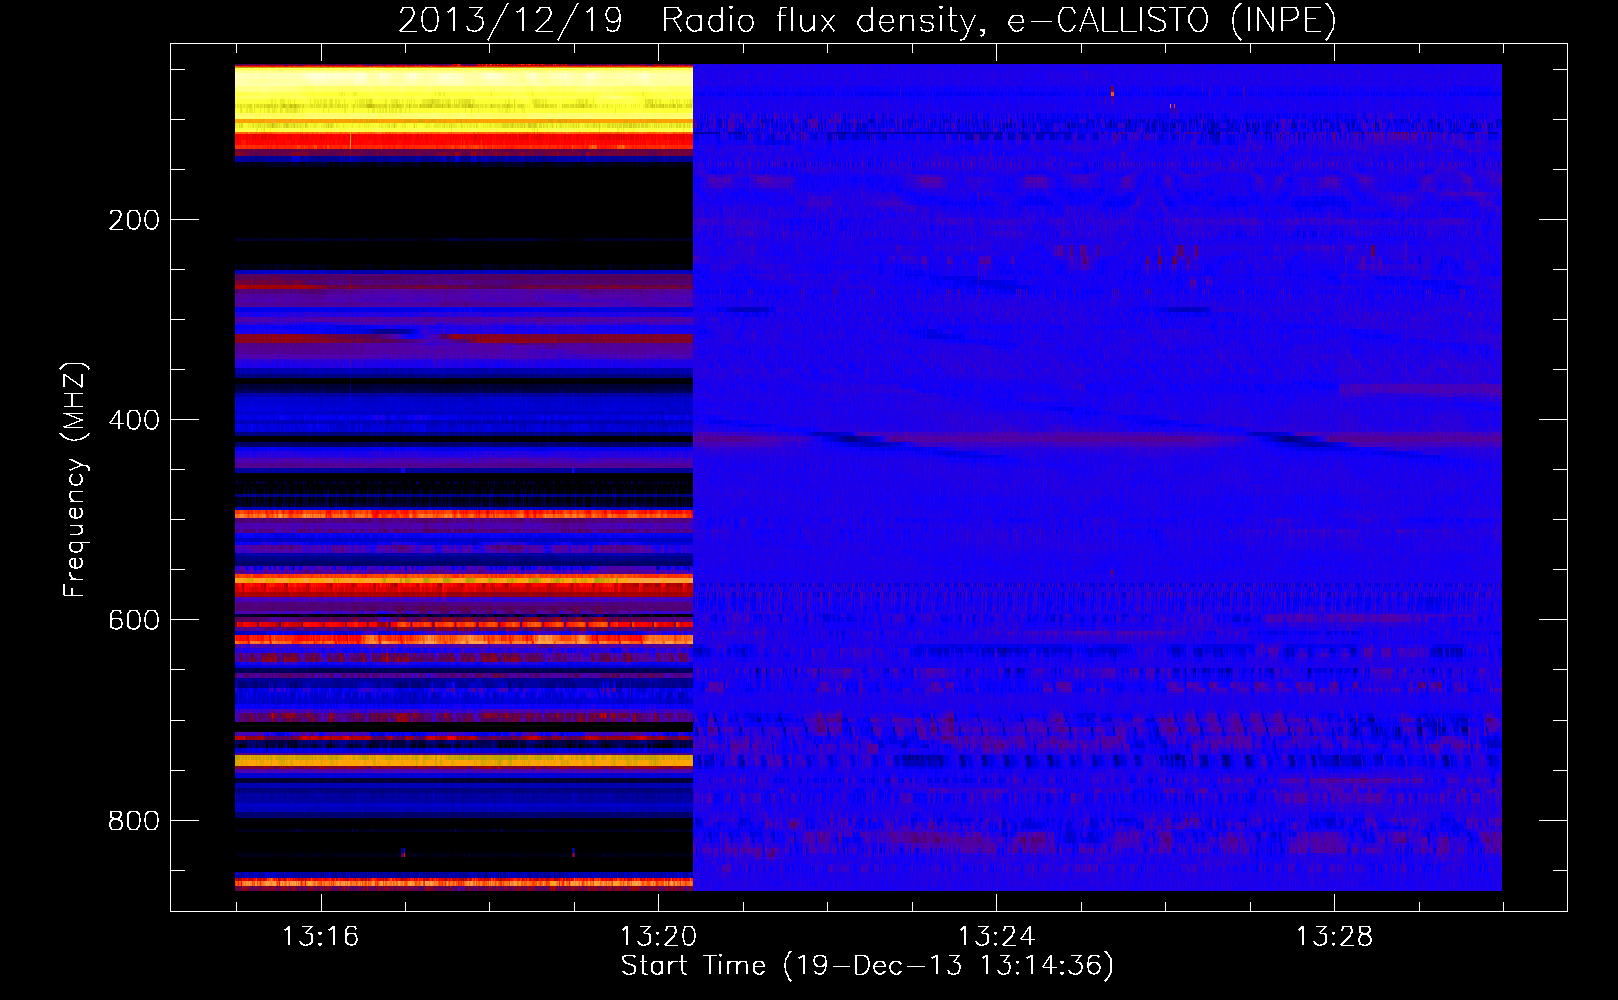
Task: Click the "13:24" time tick label
Action: [x=996, y=936]
